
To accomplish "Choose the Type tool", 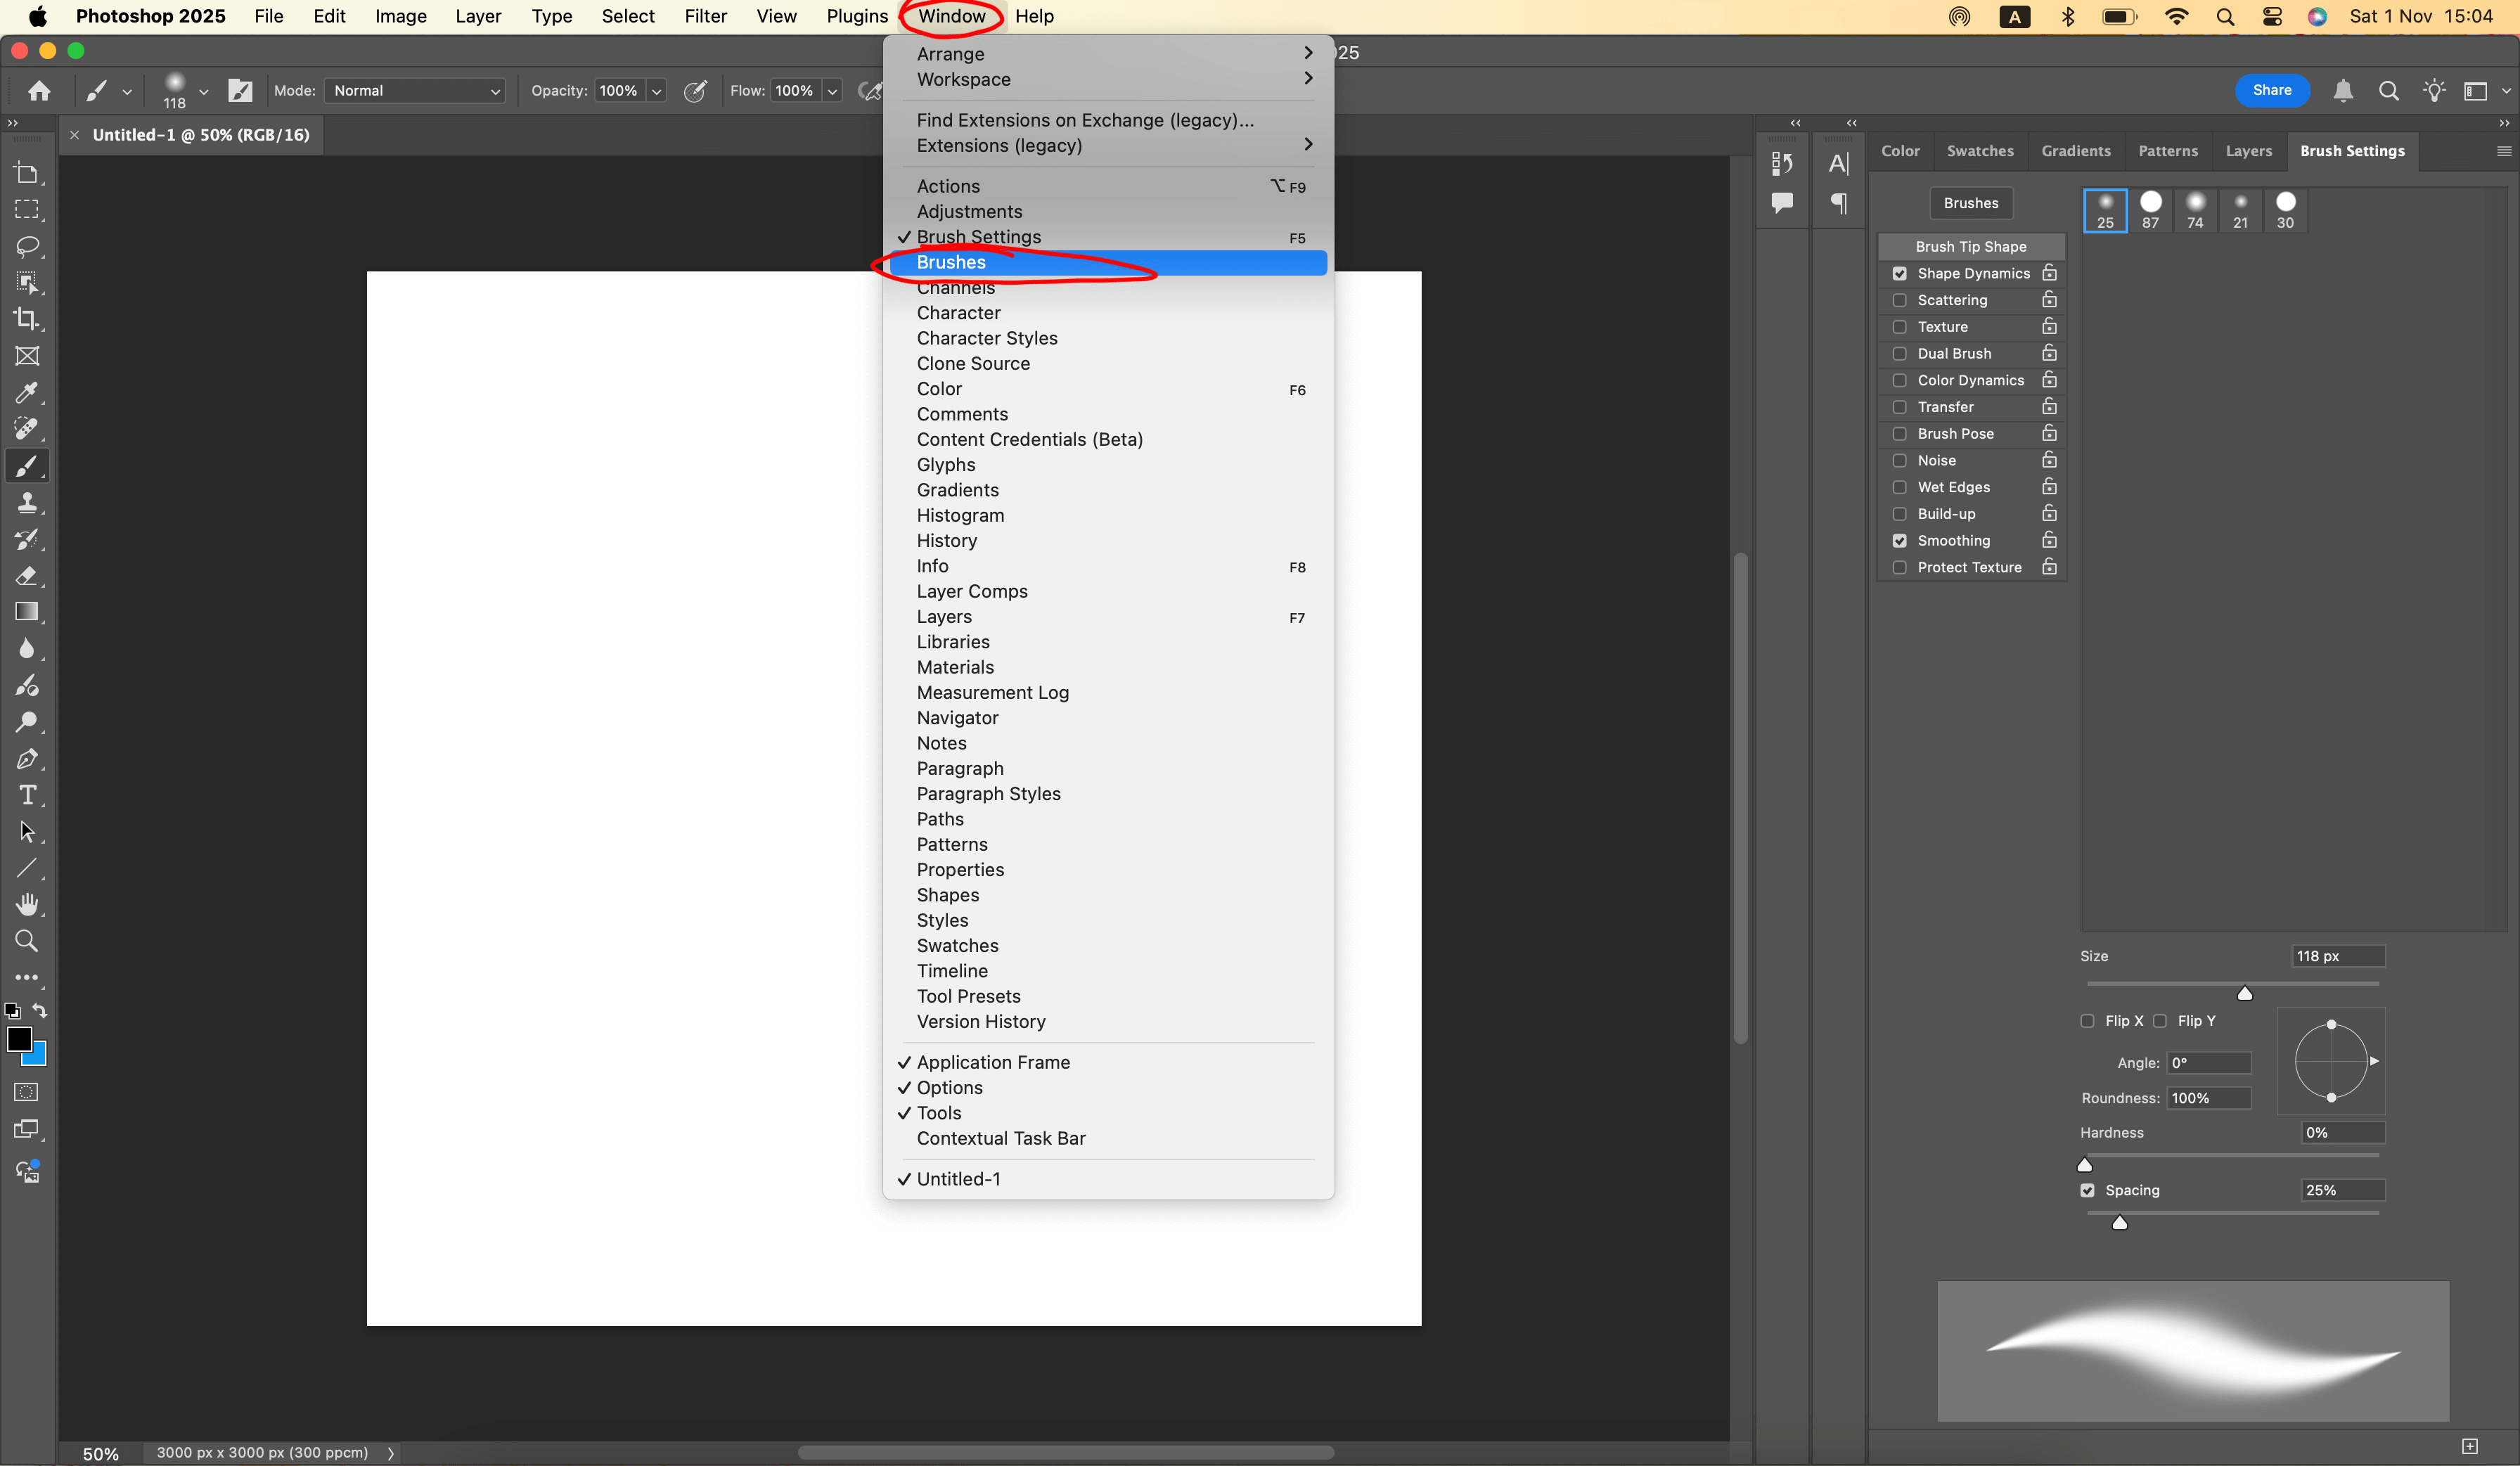I will pos(27,795).
